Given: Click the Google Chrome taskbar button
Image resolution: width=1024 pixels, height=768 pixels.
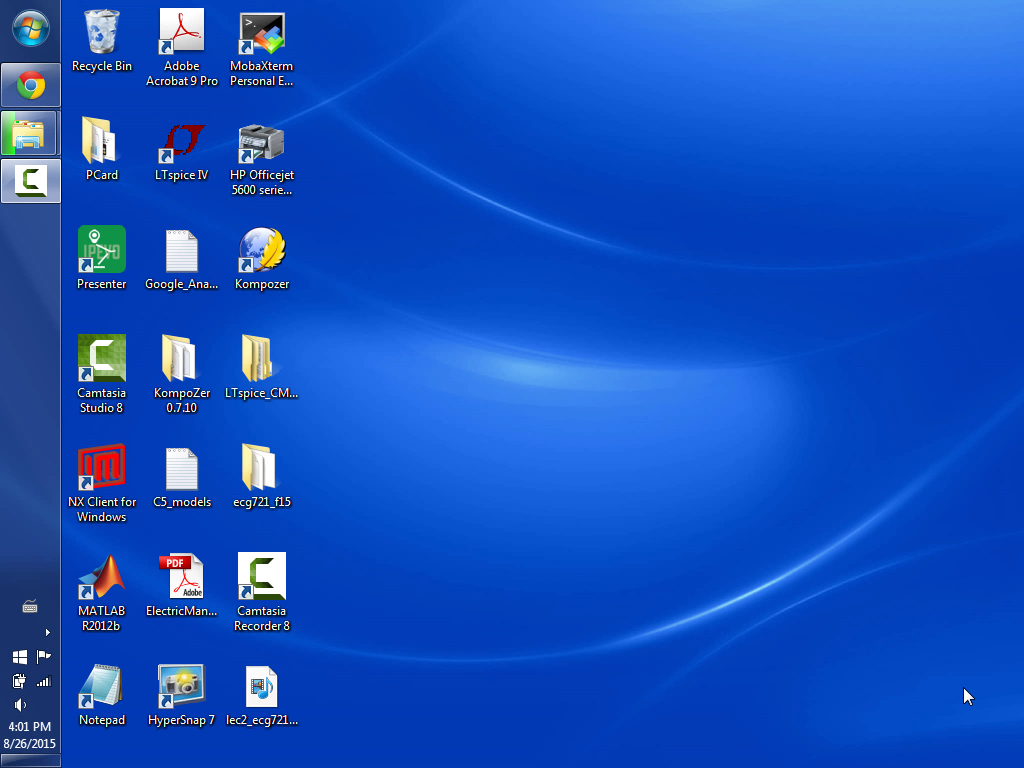Looking at the screenshot, I should click(31, 86).
